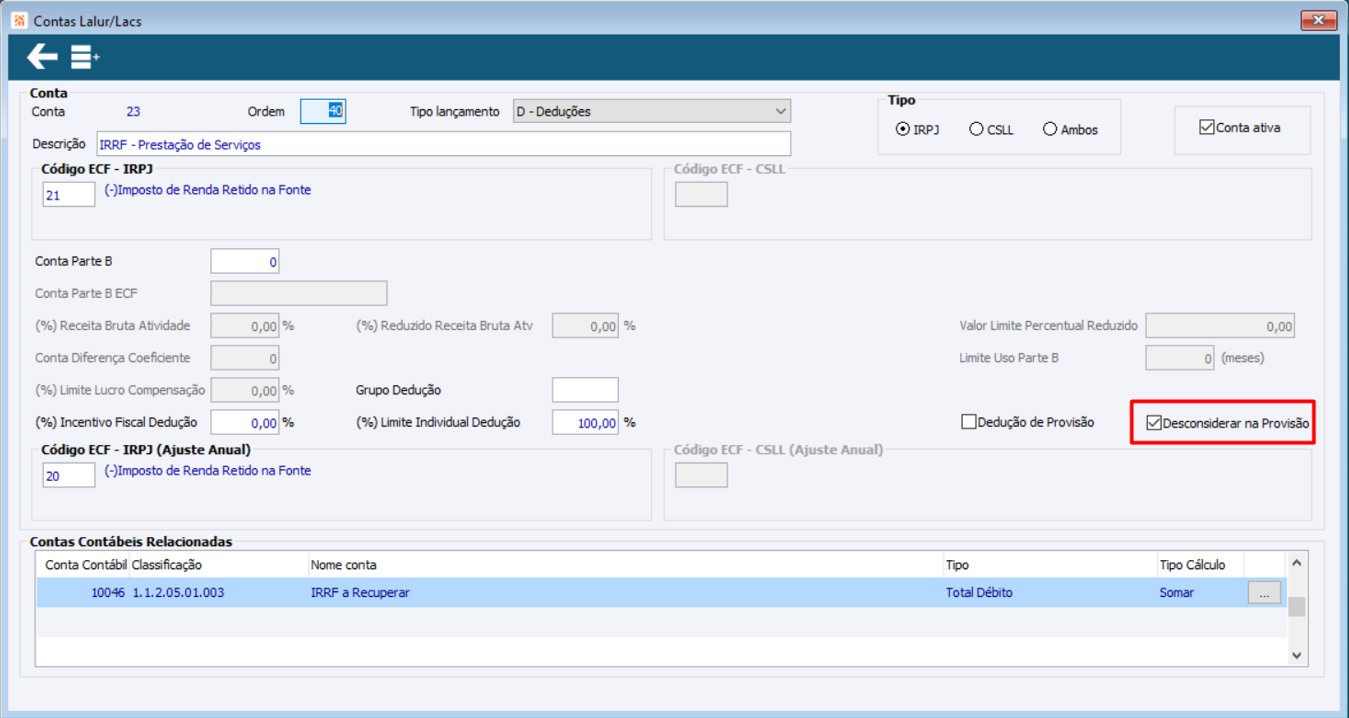Close the Contas Lalur/Lacs window
Viewport: 1349px width, 718px height.
[1319, 20]
